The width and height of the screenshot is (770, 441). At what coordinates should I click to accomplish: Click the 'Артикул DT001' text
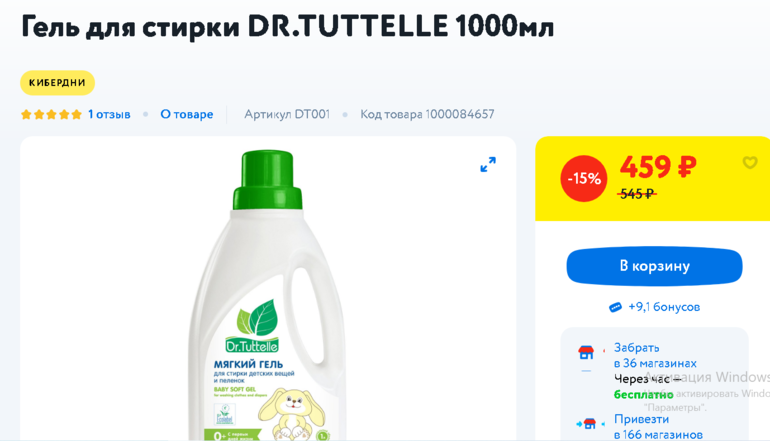tap(287, 114)
